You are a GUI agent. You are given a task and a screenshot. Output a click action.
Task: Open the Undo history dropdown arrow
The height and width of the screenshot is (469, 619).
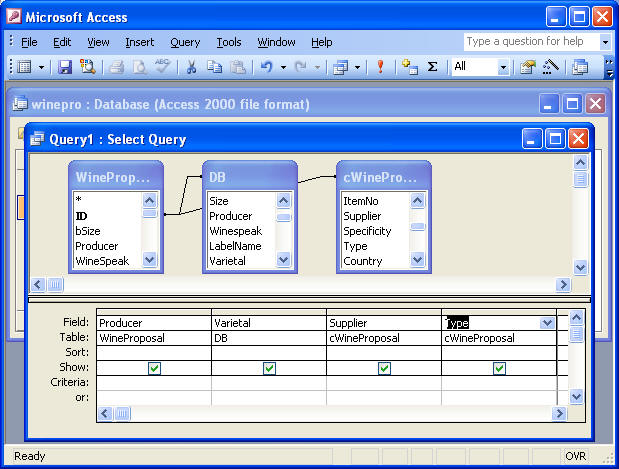283,67
